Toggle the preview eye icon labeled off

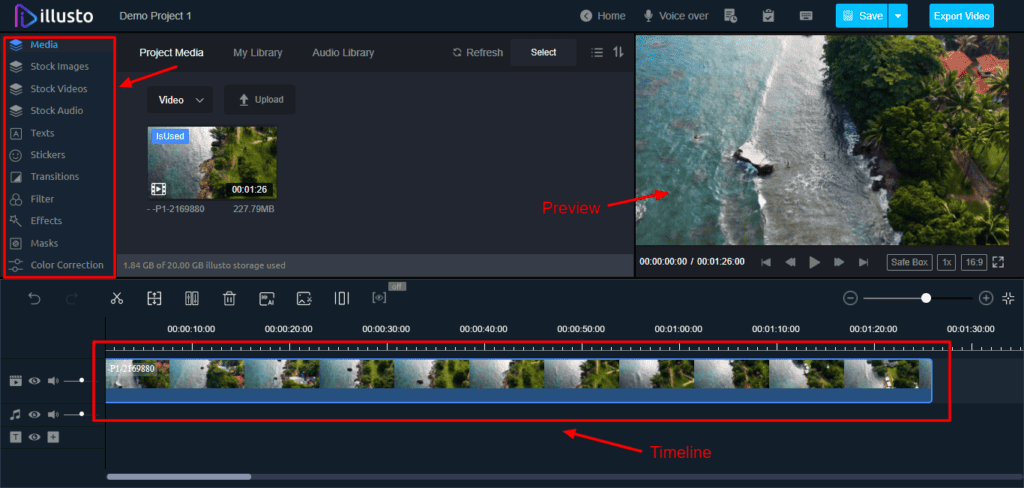[379, 298]
